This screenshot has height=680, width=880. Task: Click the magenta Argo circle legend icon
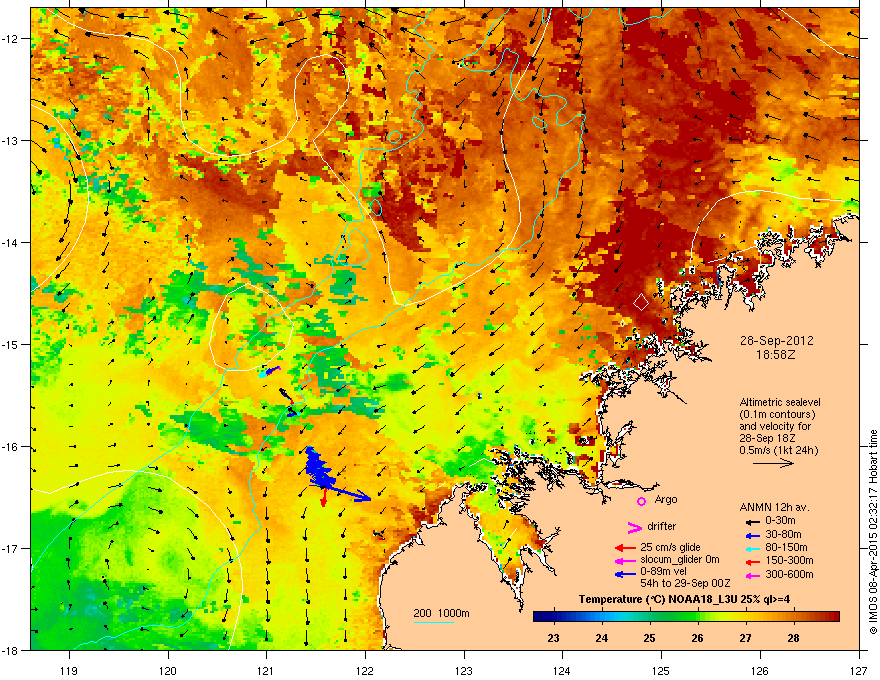tap(641, 501)
